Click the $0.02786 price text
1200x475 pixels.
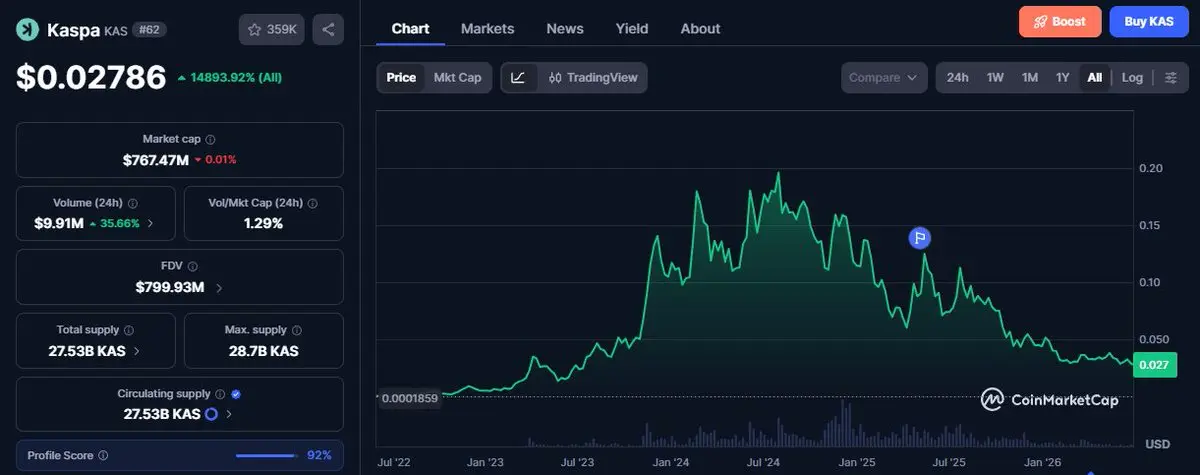pyautogui.click(x=91, y=77)
